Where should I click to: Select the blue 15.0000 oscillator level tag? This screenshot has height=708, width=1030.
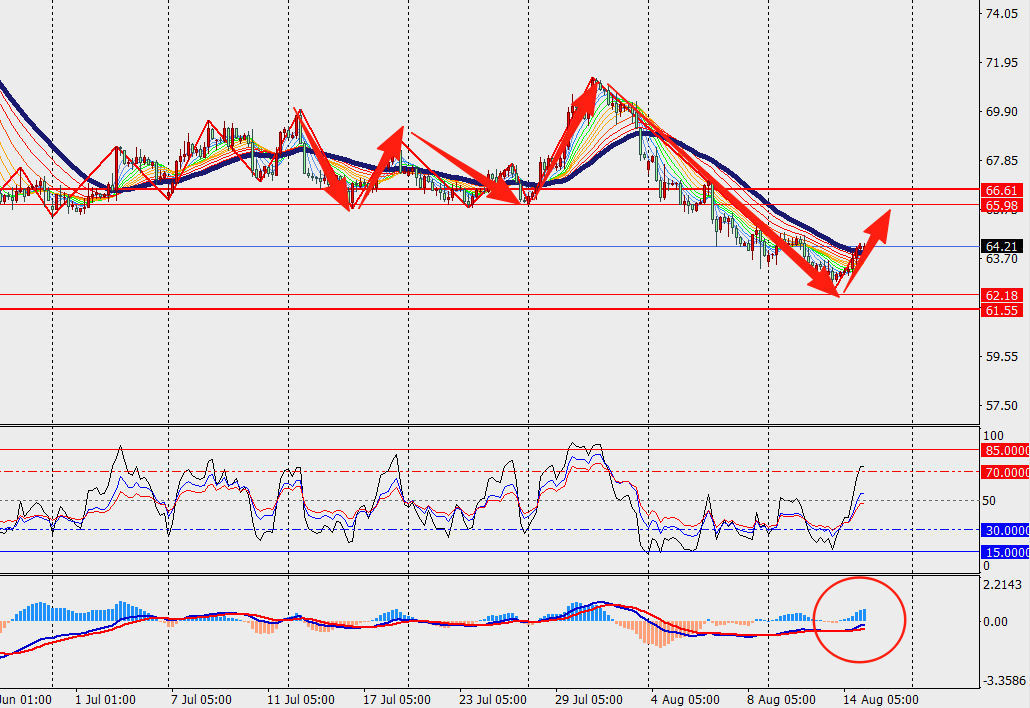(x=1005, y=552)
